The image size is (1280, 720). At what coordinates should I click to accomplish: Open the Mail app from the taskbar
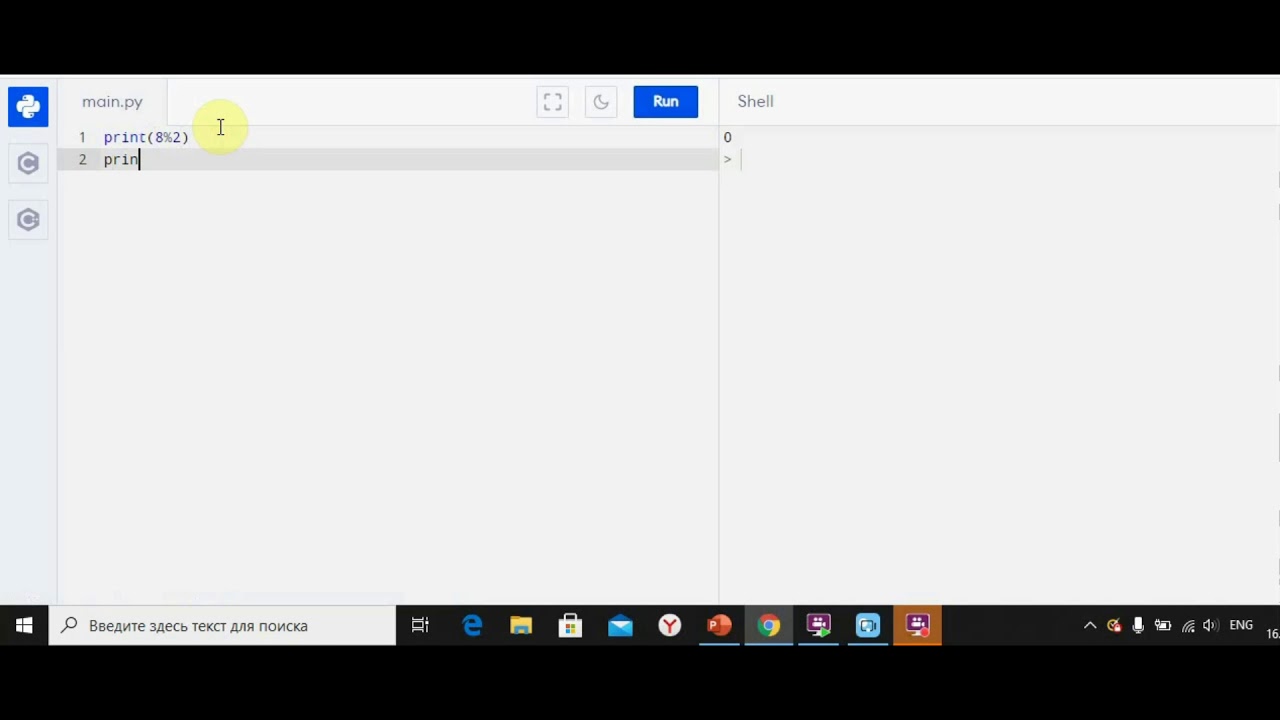click(620, 626)
